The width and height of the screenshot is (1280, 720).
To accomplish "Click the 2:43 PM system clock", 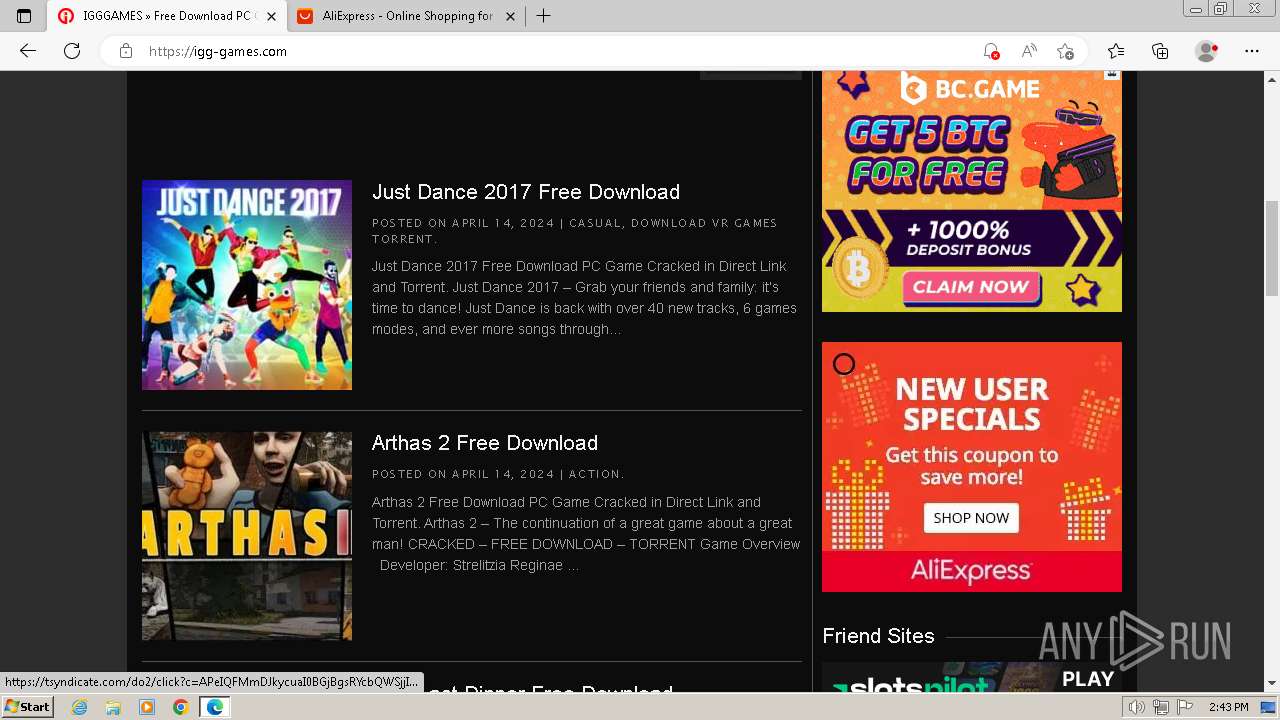I will click(1228, 707).
